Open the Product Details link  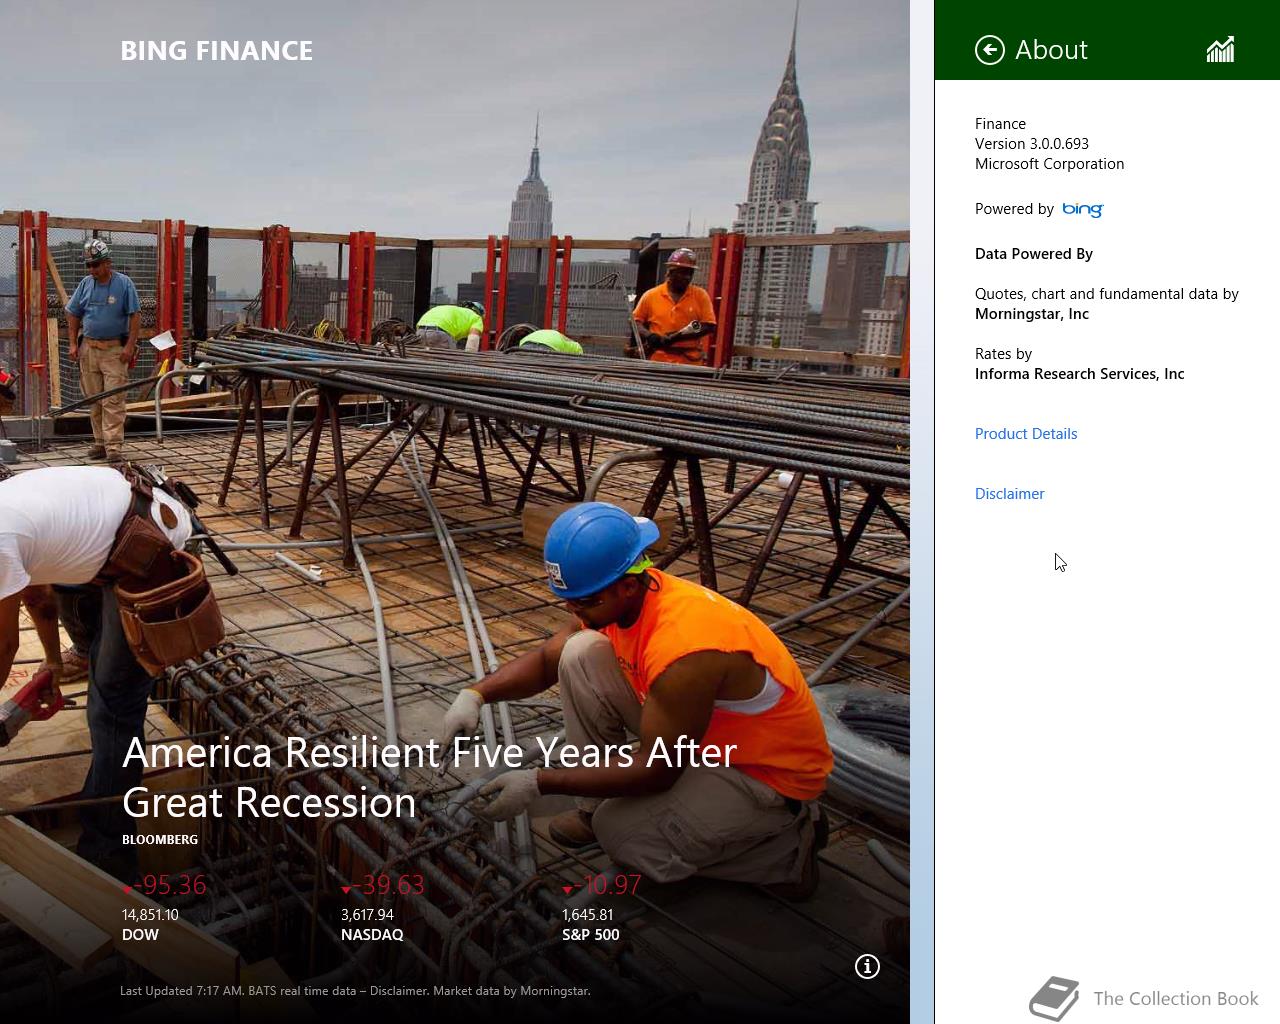tap(1026, 434)
